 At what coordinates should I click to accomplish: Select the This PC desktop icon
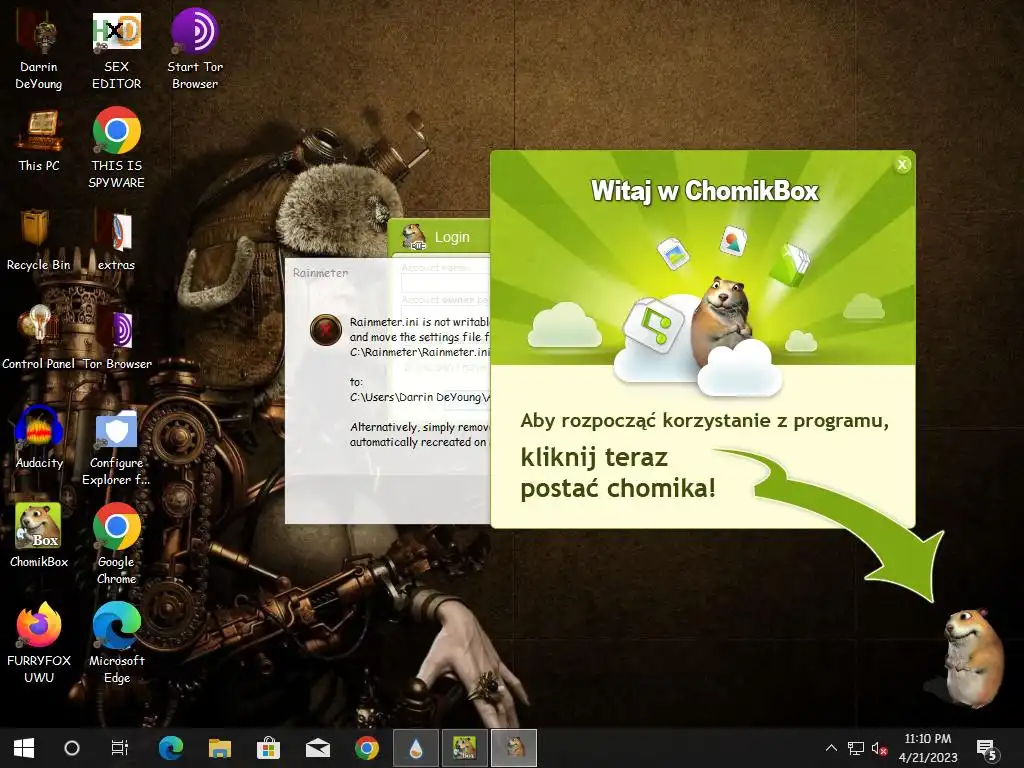pos(39,142)
